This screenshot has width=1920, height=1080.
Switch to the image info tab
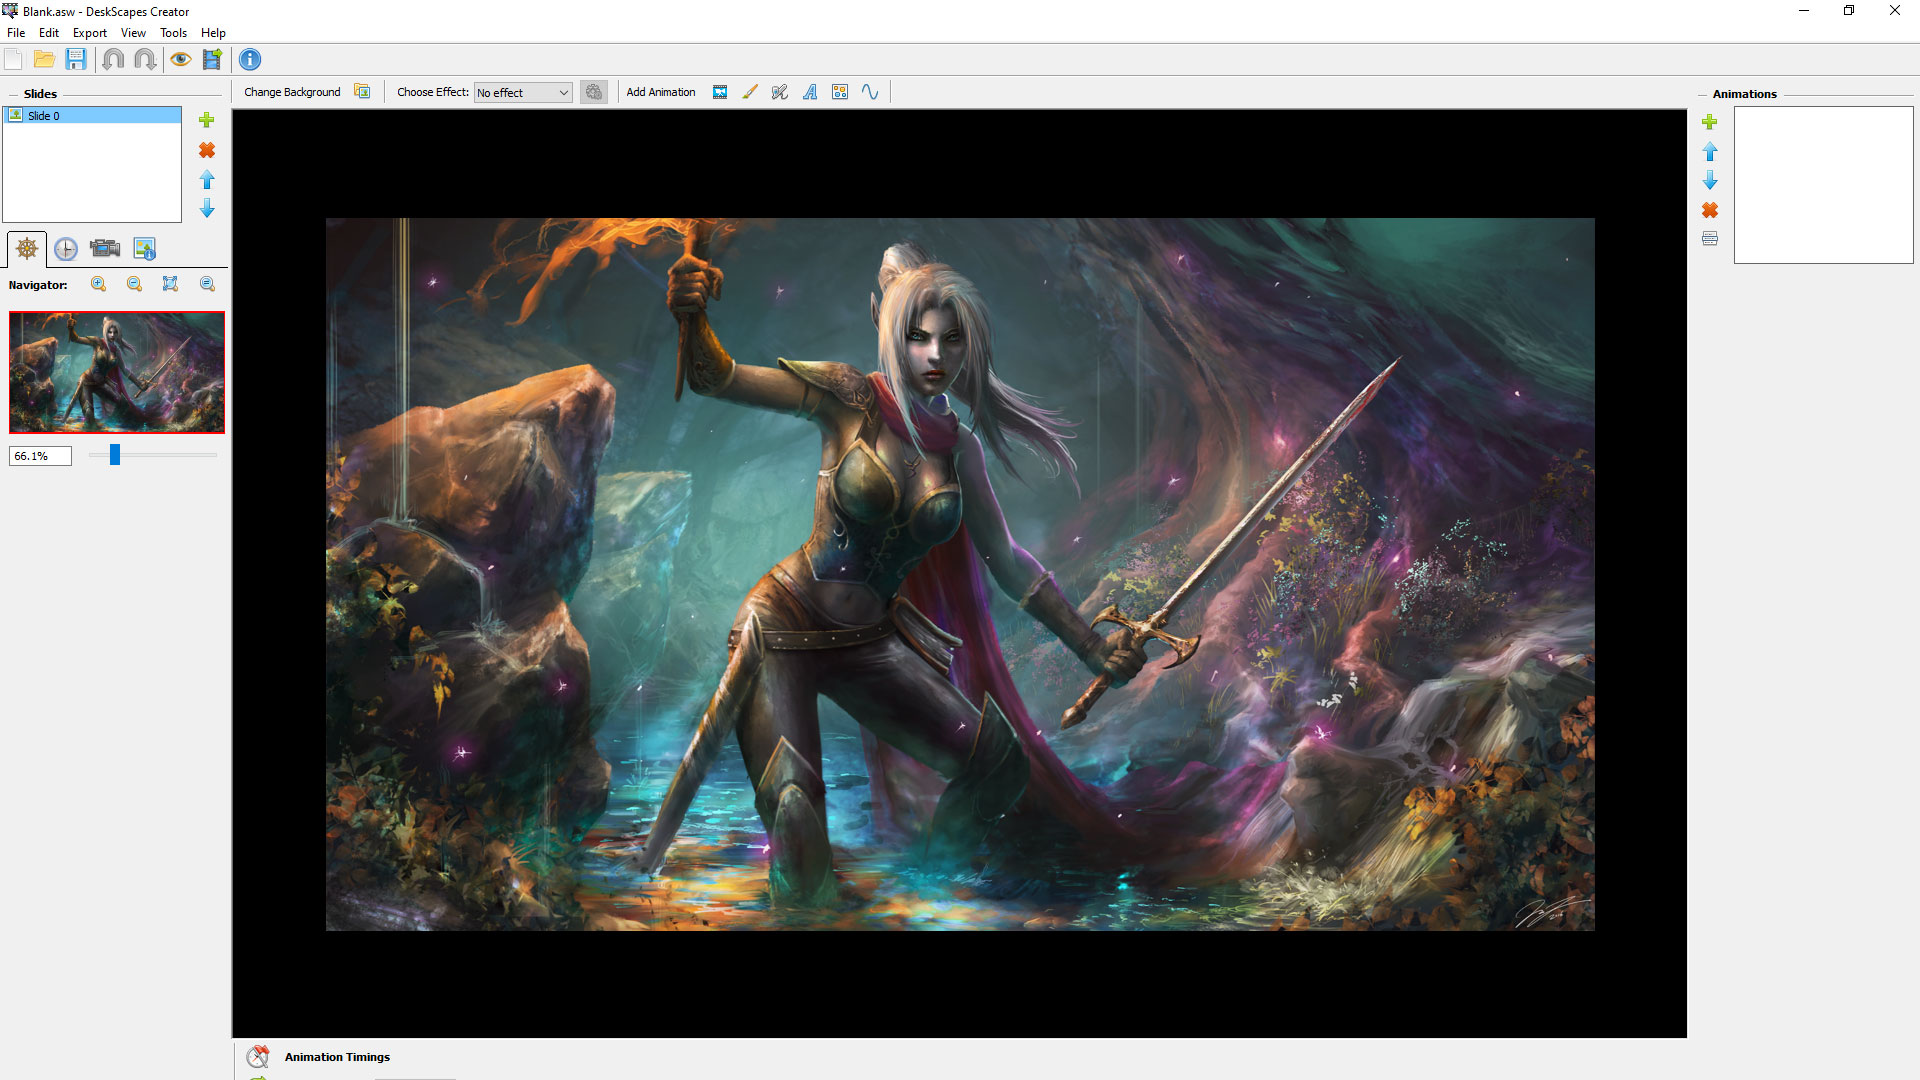point(144,248)
